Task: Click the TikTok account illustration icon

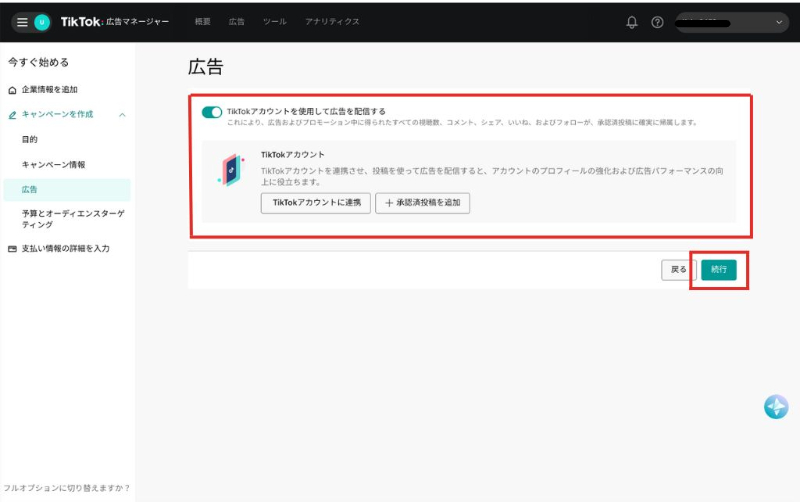Action: (x=231, y=170)
